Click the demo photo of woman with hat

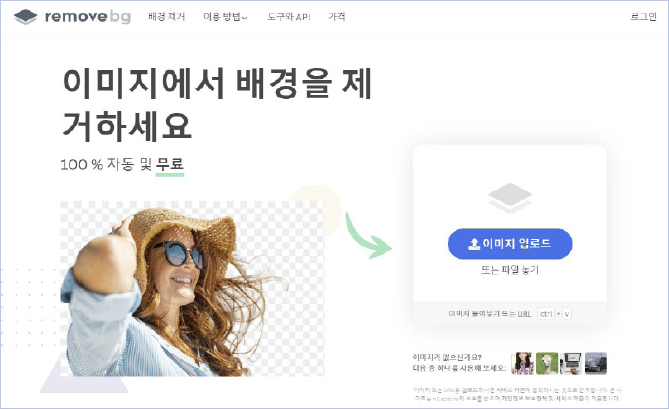[192, 289]
